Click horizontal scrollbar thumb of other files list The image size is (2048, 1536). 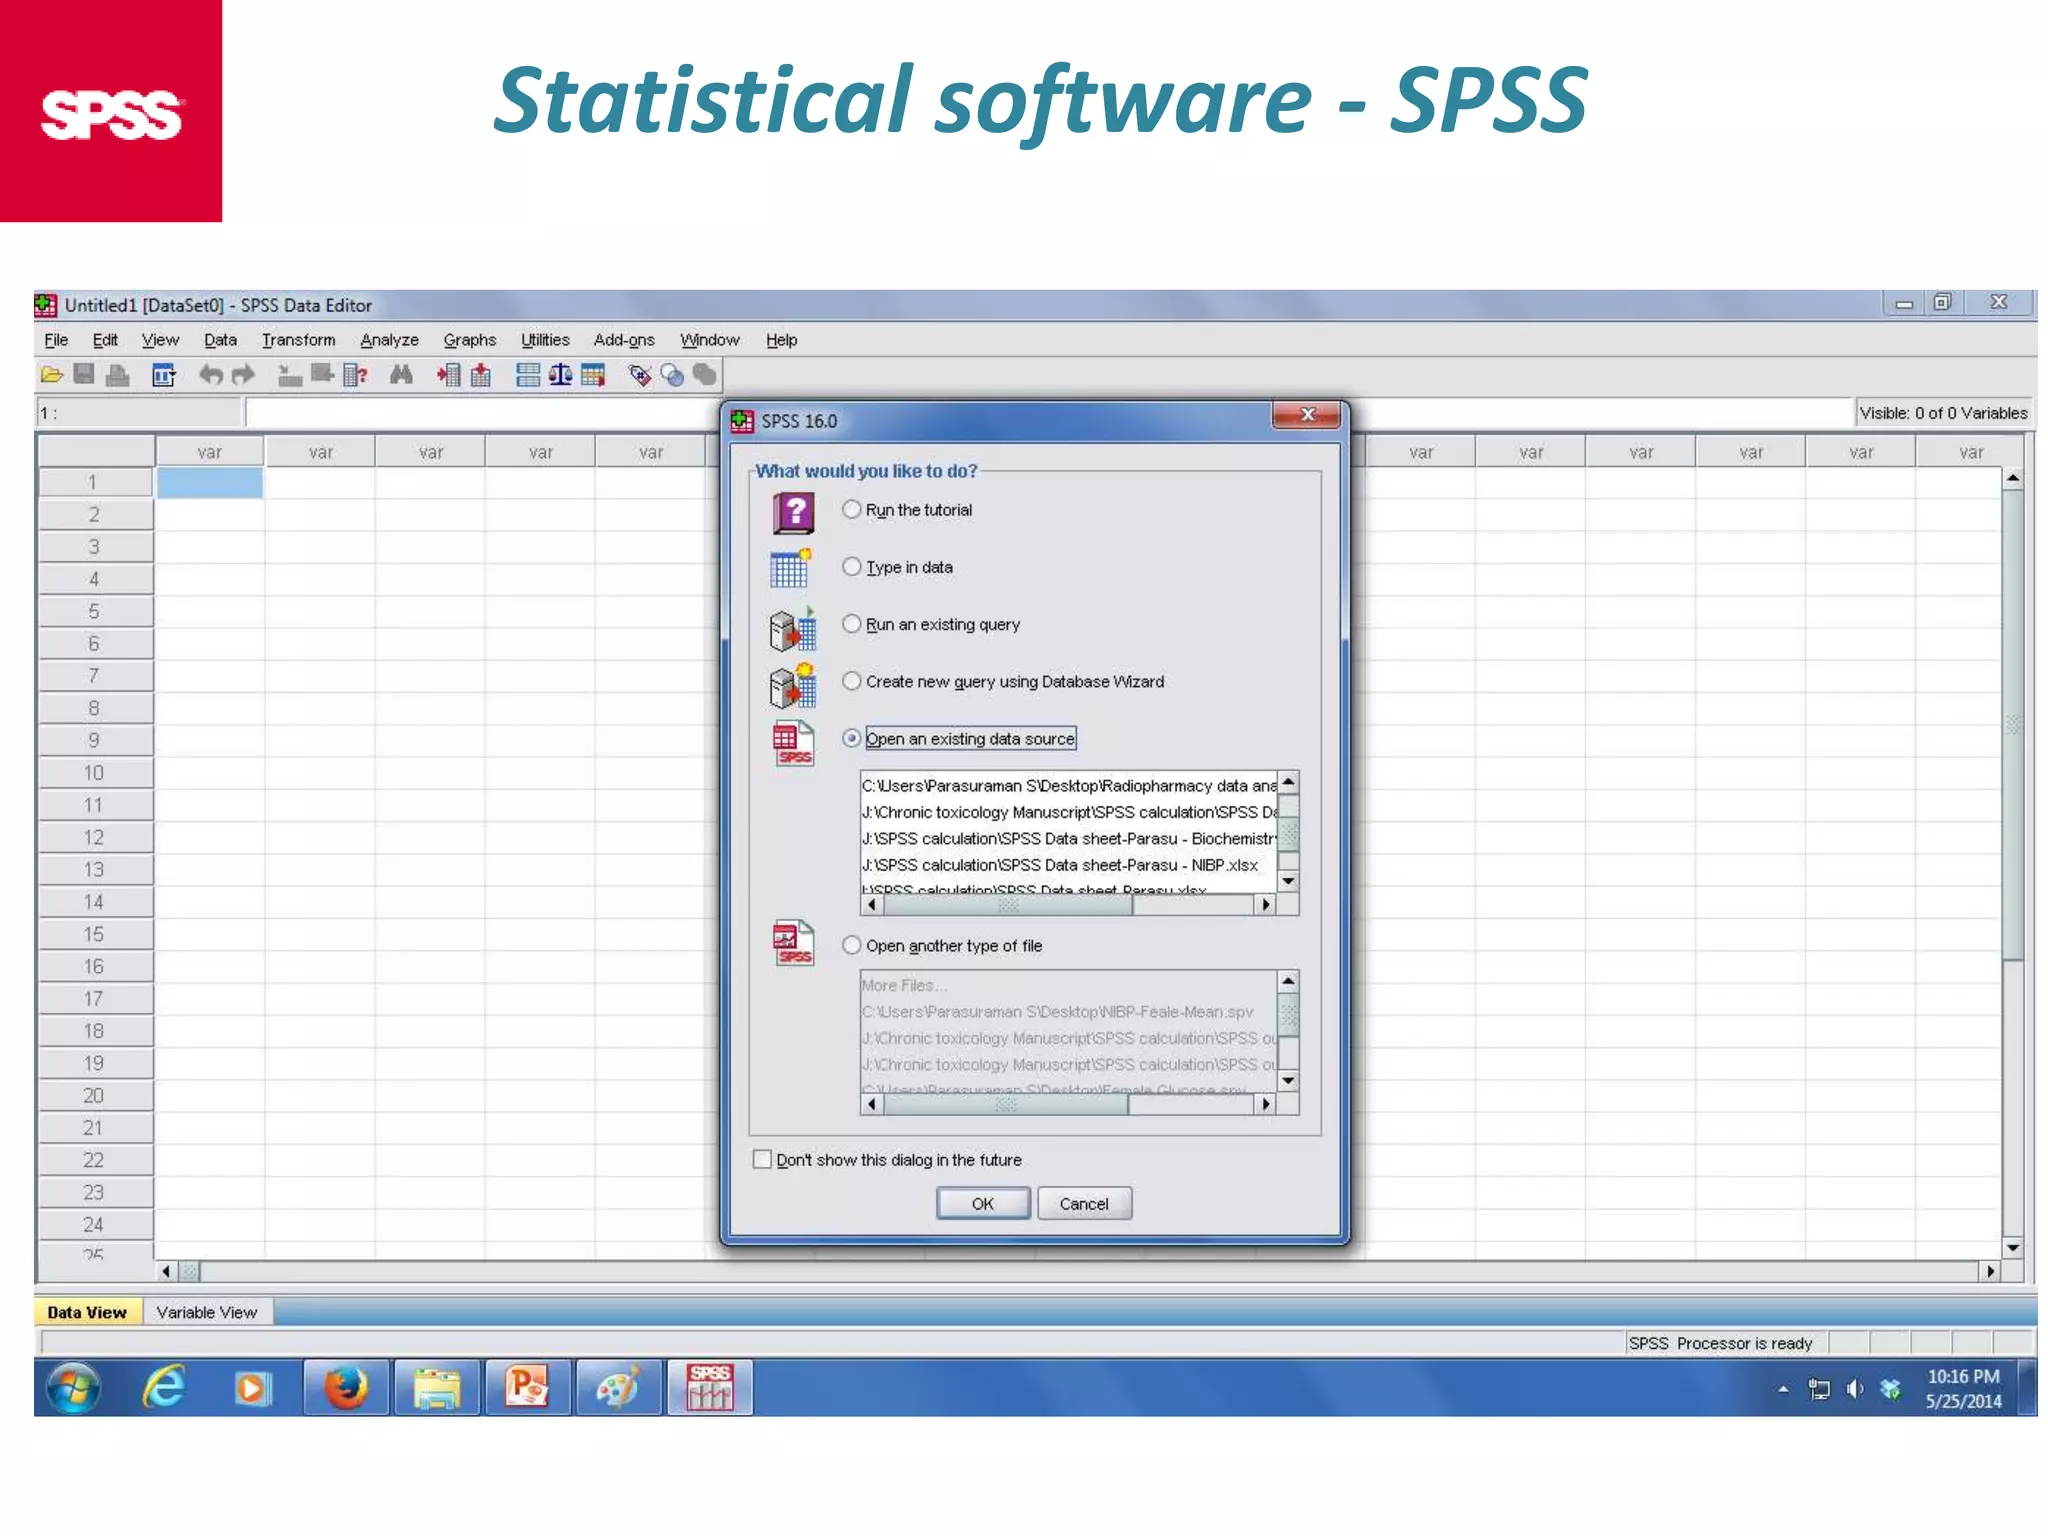[x=1006, y=1104]
